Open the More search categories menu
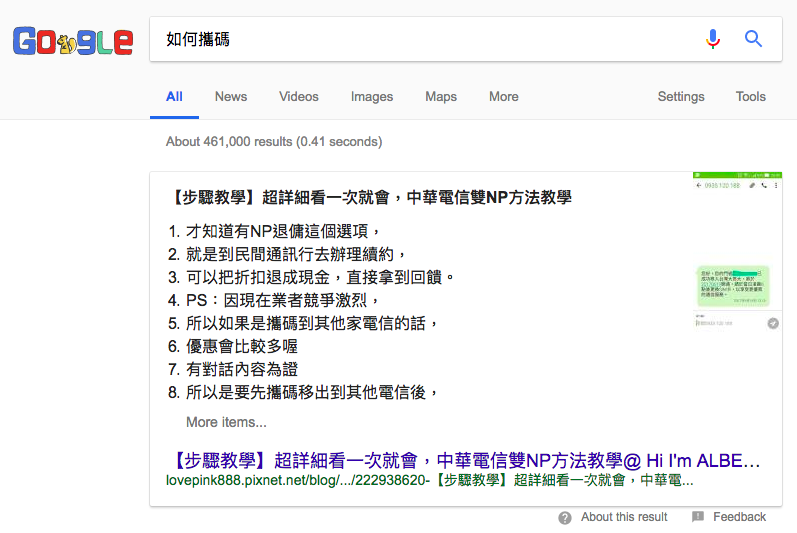This screenshot has width=797, height=533. 504,97
